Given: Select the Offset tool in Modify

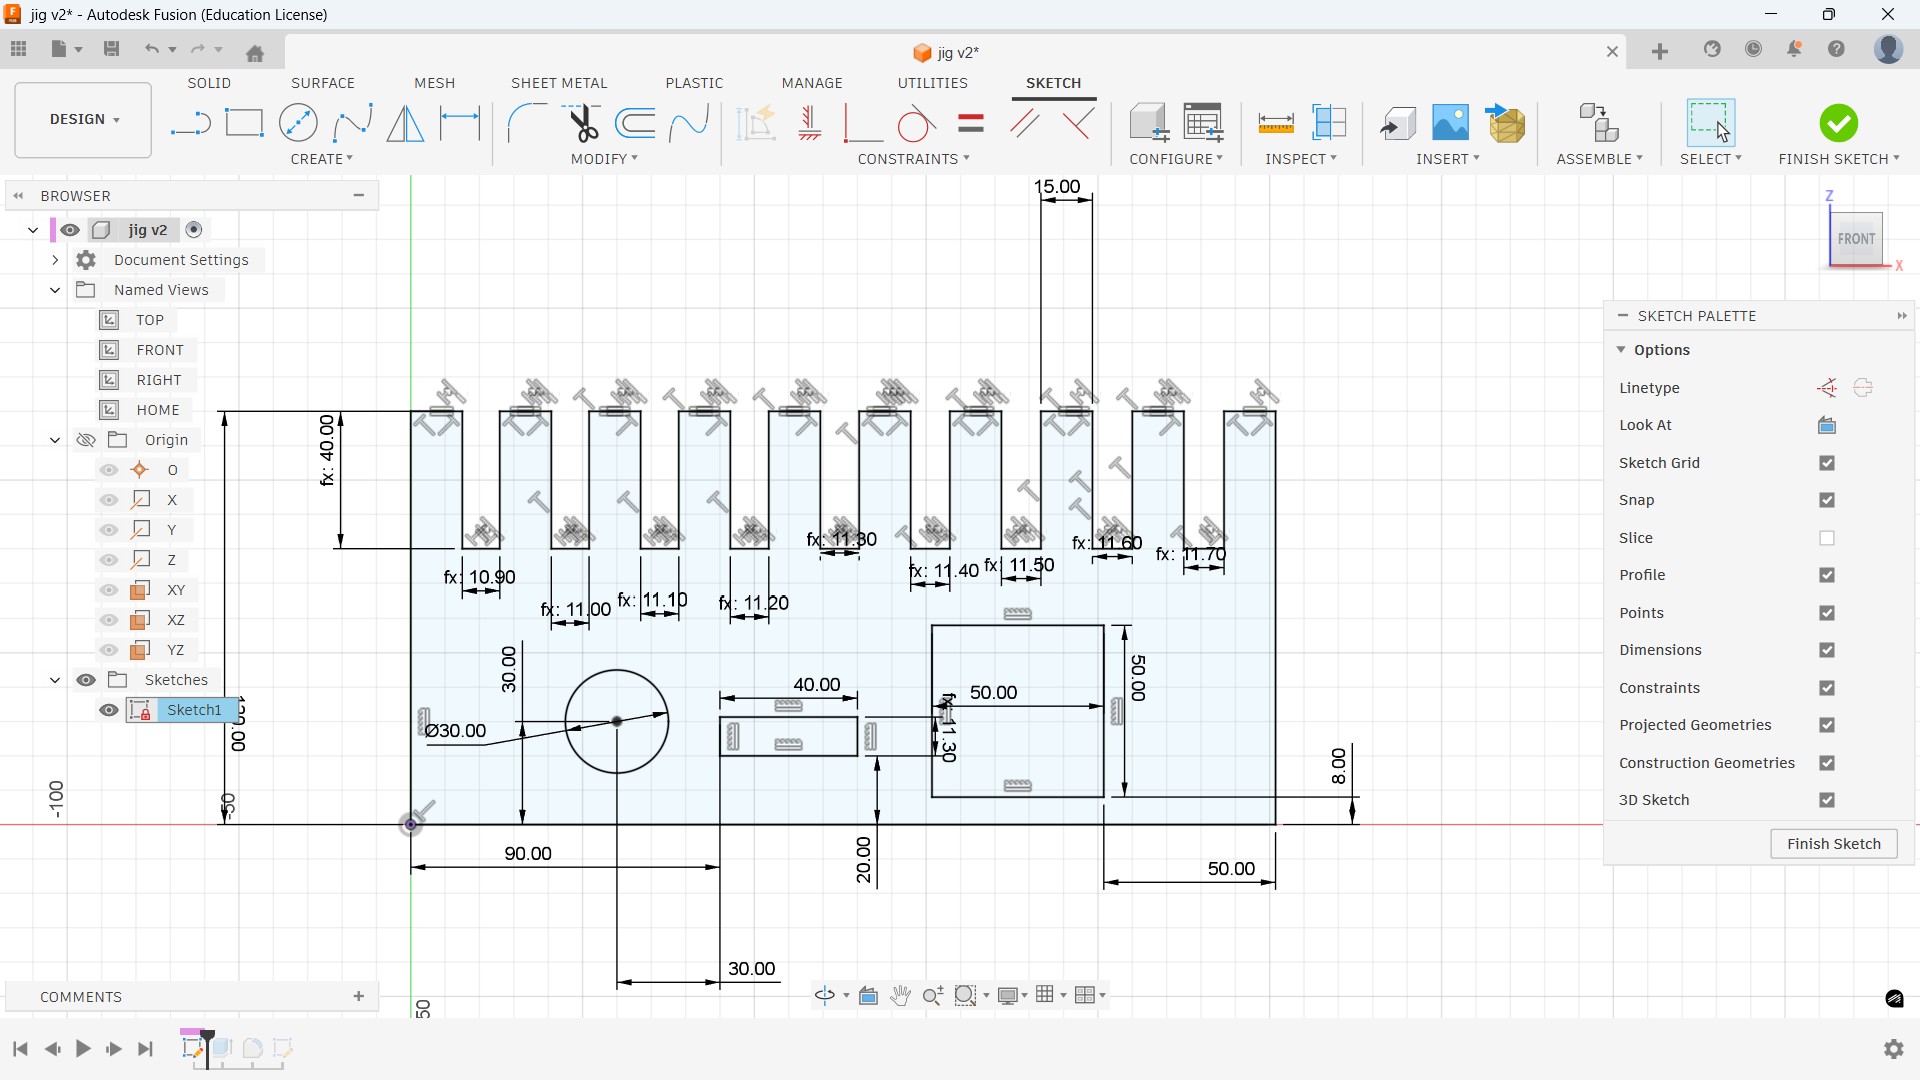Looking at the screenshot, I should tap(636, 124).
